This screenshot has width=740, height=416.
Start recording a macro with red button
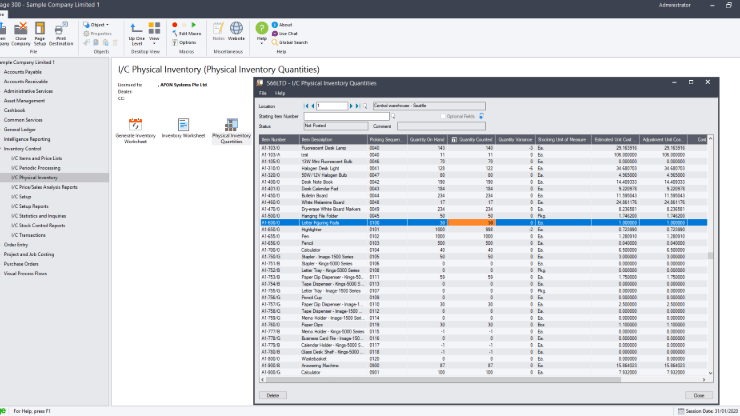click(175, 25)
